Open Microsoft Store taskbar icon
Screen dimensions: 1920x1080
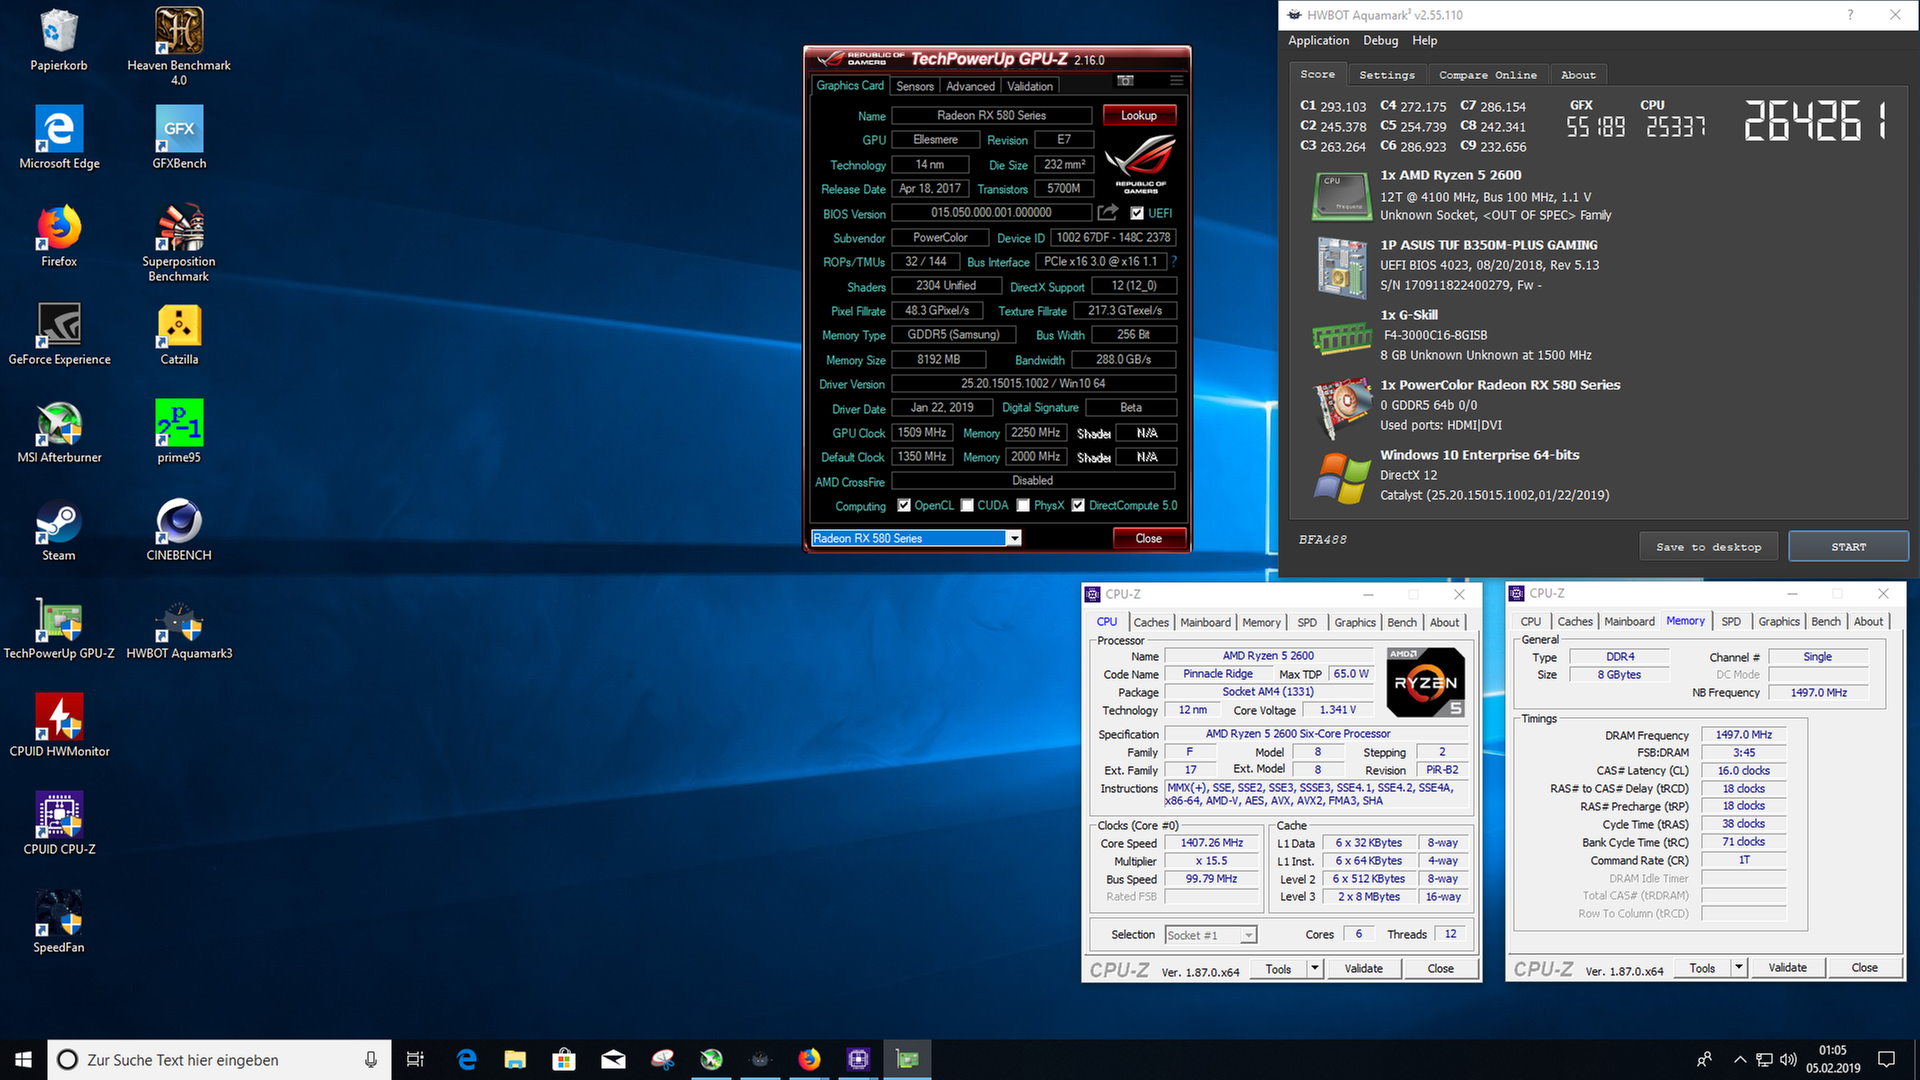coord(564,1059)
